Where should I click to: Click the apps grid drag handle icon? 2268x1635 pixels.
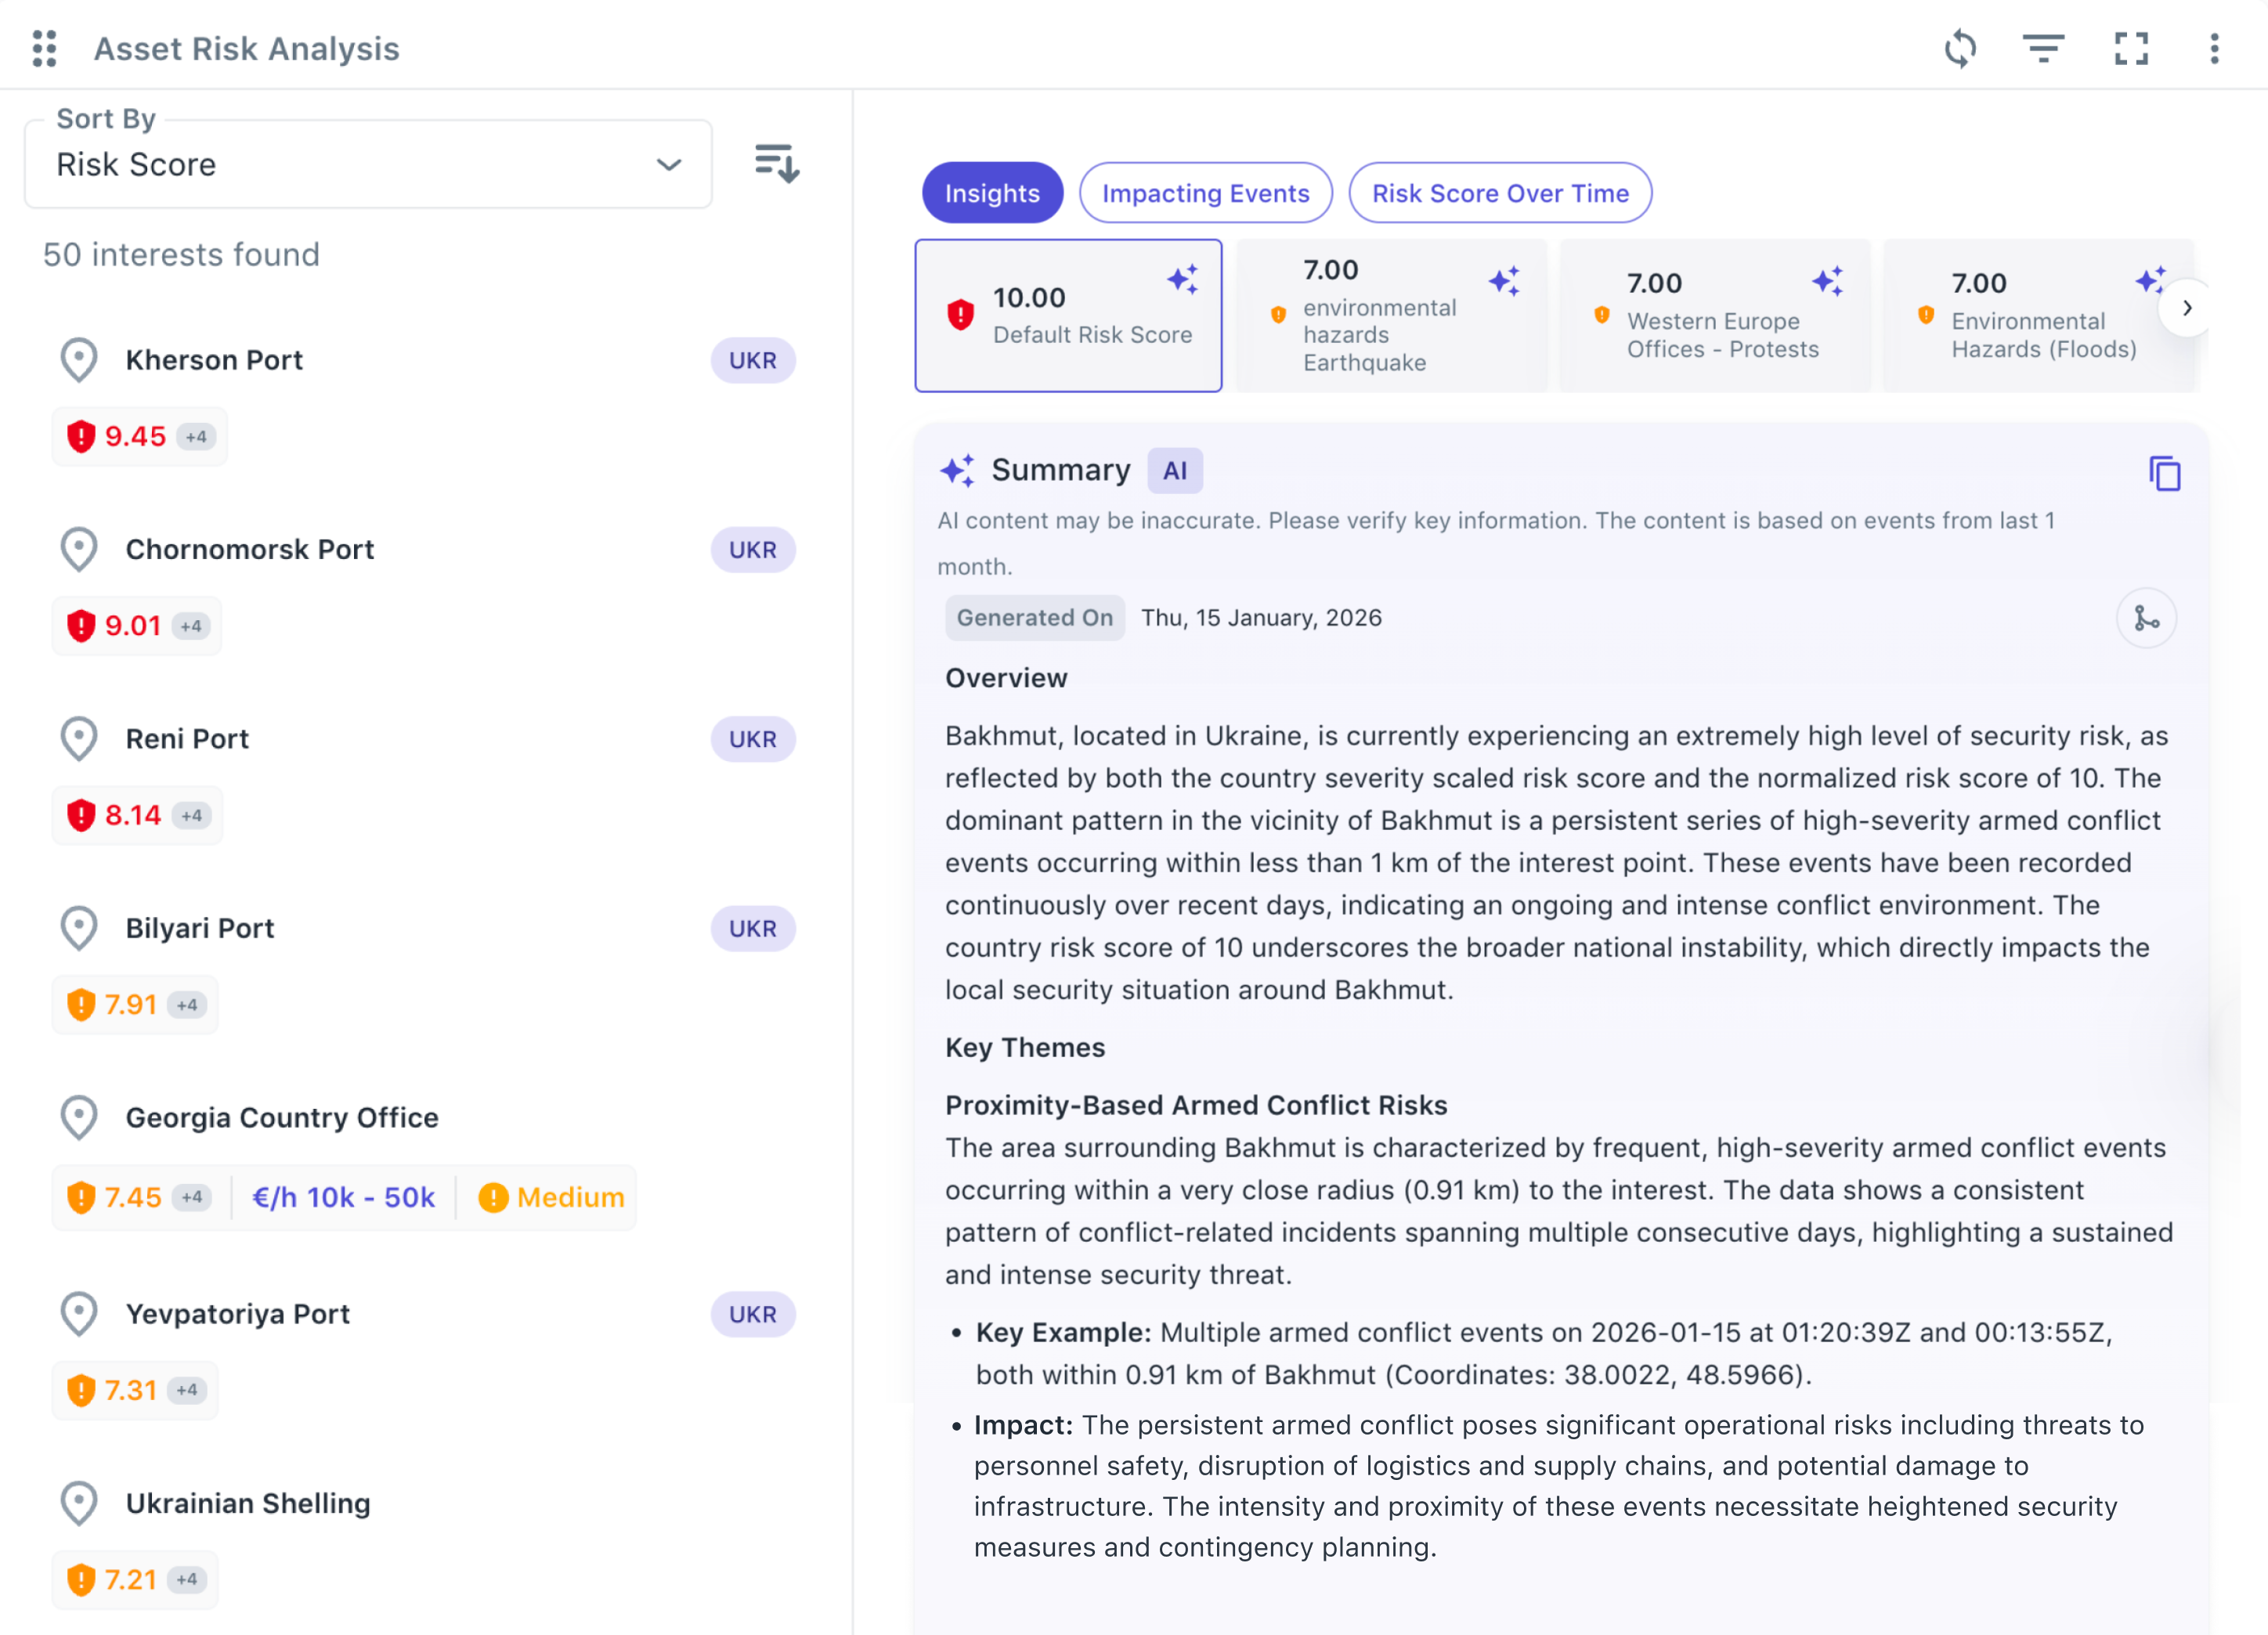click(44, 48)
